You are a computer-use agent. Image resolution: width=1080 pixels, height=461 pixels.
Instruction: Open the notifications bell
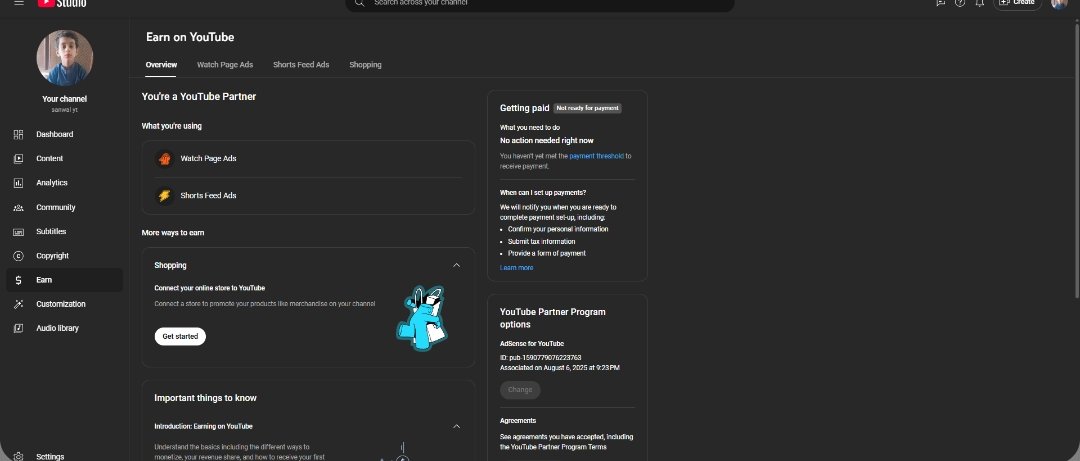(x=979, y=3)
